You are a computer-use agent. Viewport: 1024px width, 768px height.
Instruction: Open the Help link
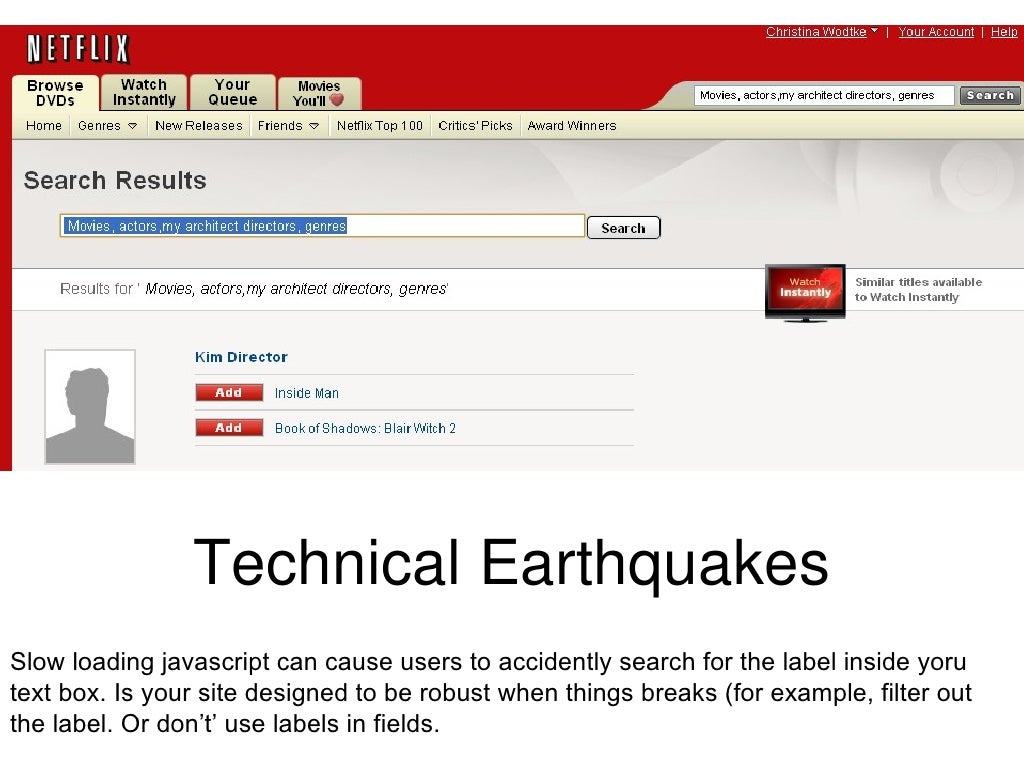(x=1004, y=31)
